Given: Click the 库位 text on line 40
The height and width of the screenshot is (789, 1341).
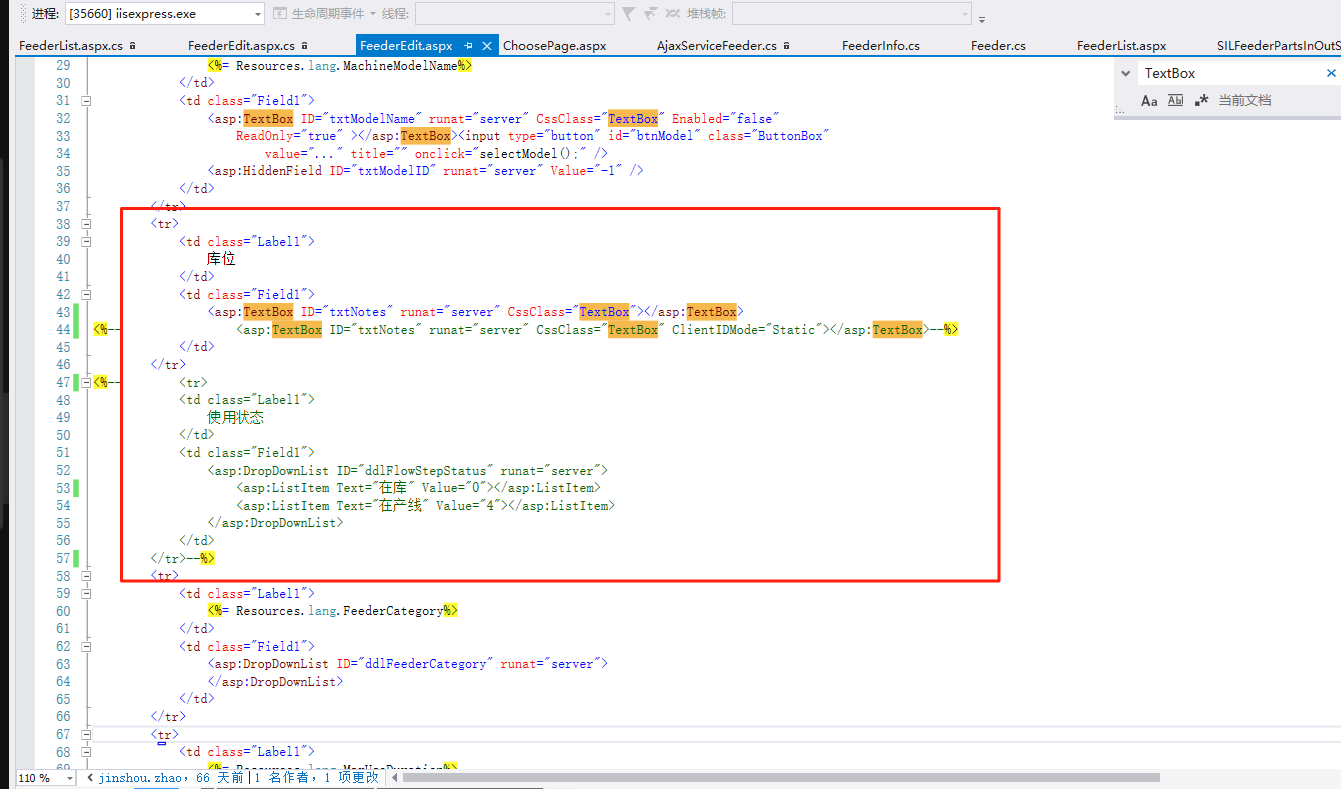Looking at the screenshot, I should pyautogui.click(x=221, y=259).
